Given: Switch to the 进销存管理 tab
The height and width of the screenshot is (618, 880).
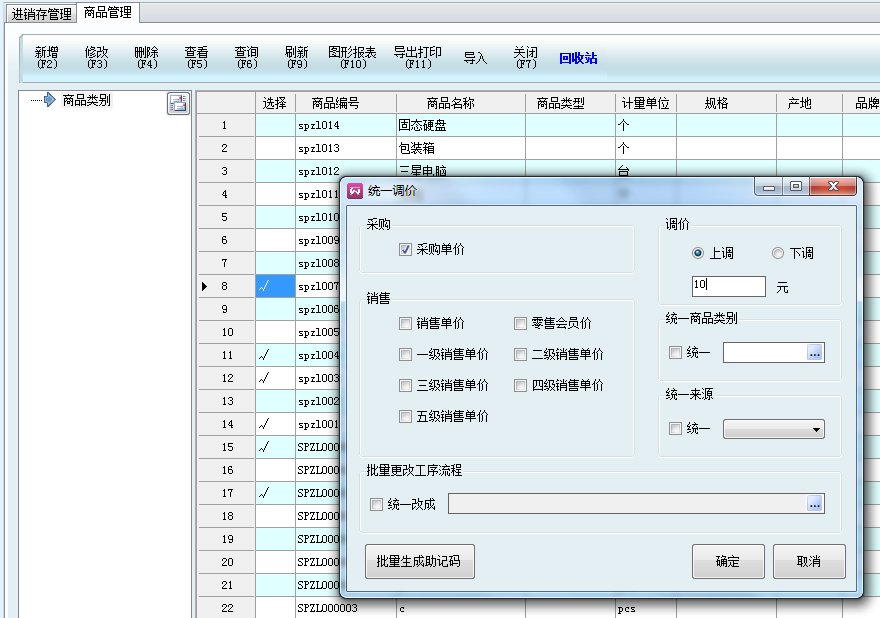Looking at the screenshot, I should pos(41,14).
